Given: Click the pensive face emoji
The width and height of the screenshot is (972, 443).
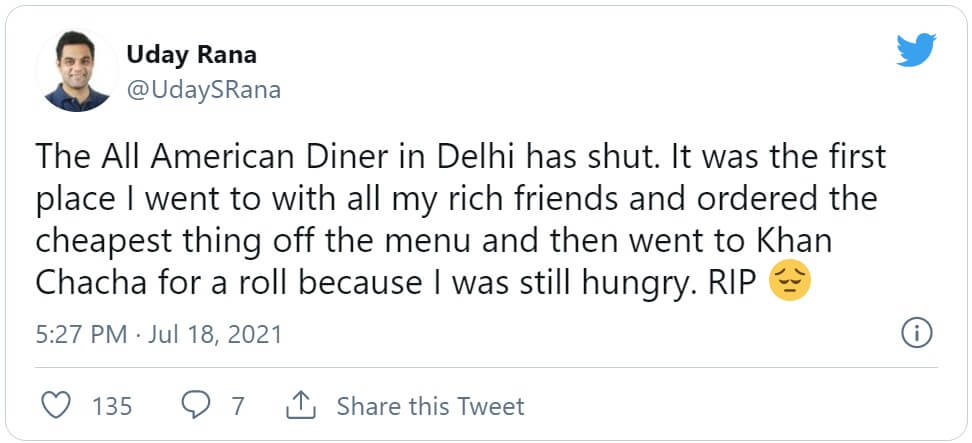Looking at the screenshot, I should [x=788, y=283].
